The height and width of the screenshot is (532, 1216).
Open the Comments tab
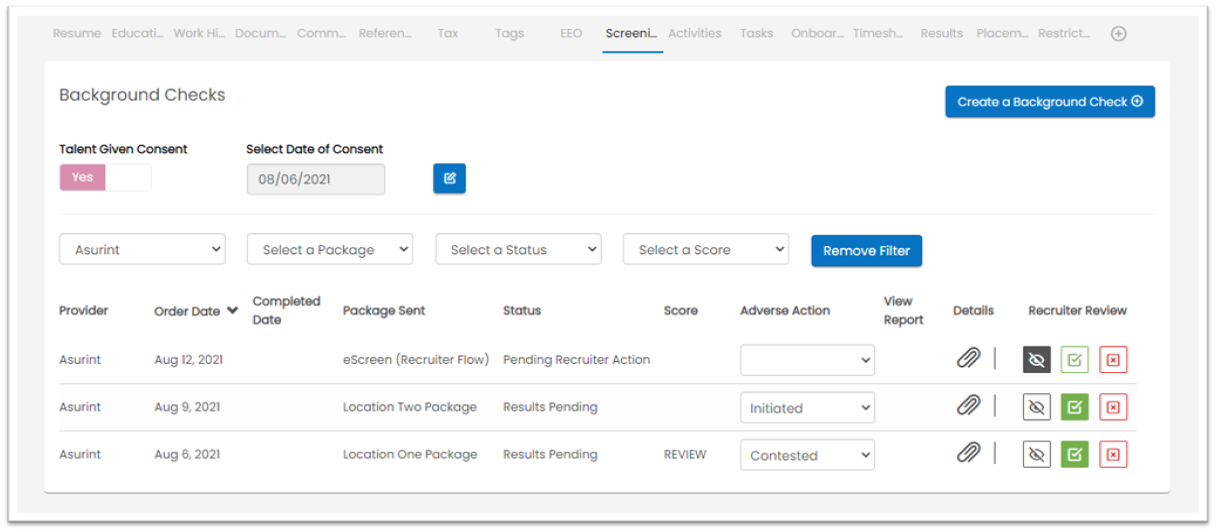click(x=322, y=33)
